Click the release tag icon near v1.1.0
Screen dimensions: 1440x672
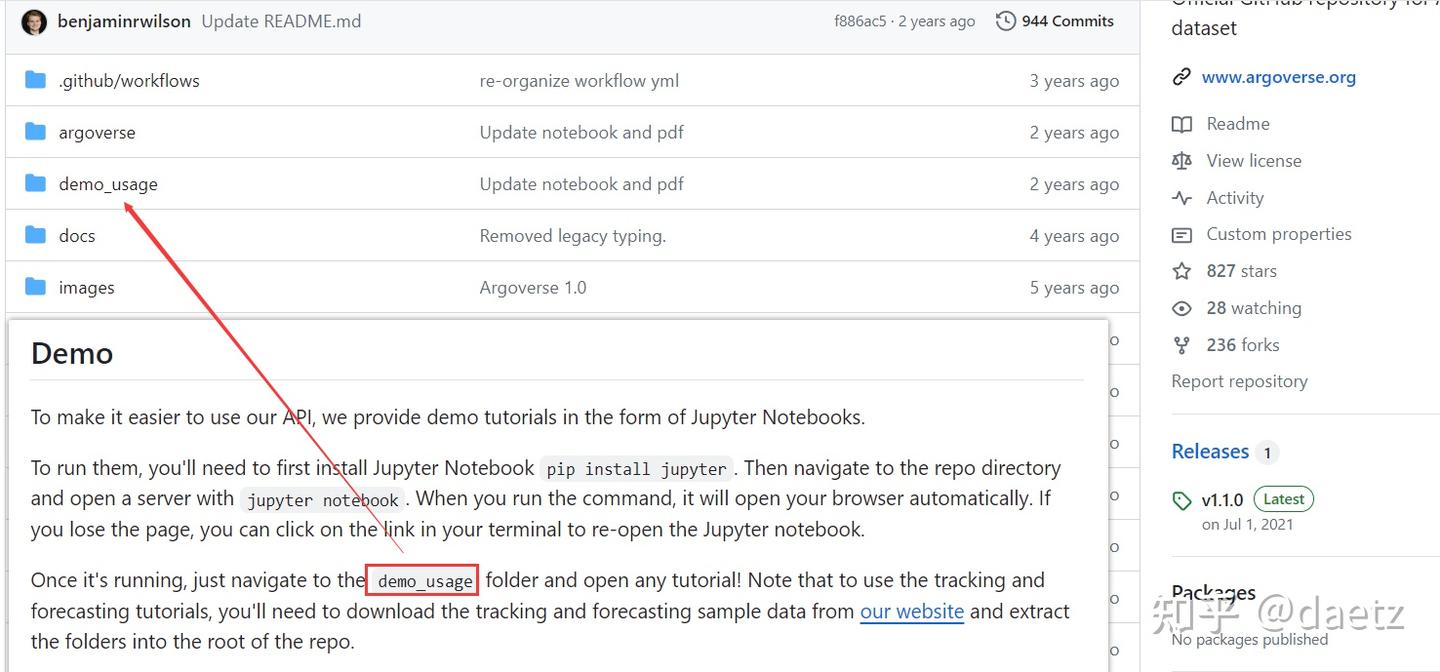tap(1182, 501)
